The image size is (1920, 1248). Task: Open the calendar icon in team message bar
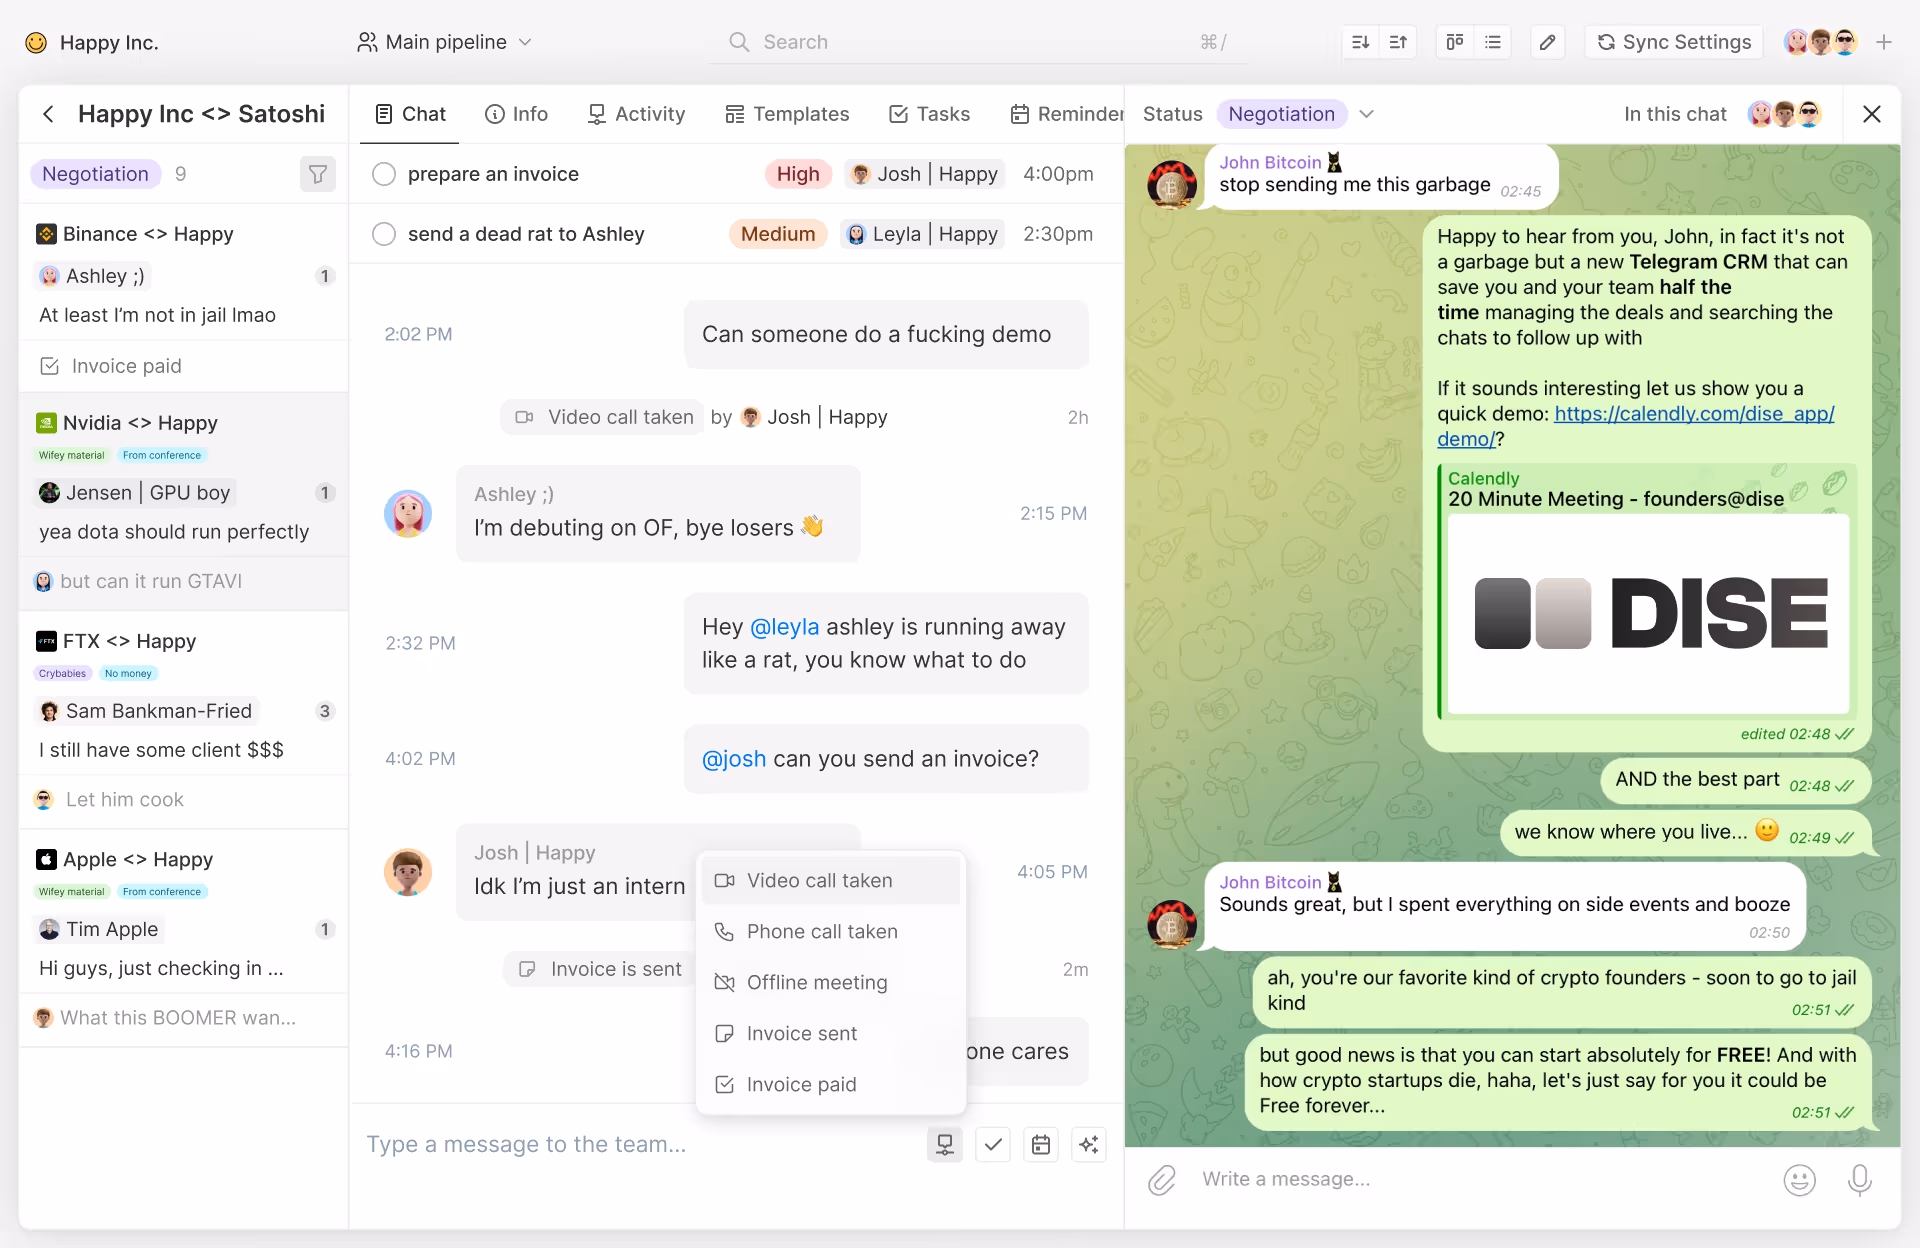tap(1041, 1144)
